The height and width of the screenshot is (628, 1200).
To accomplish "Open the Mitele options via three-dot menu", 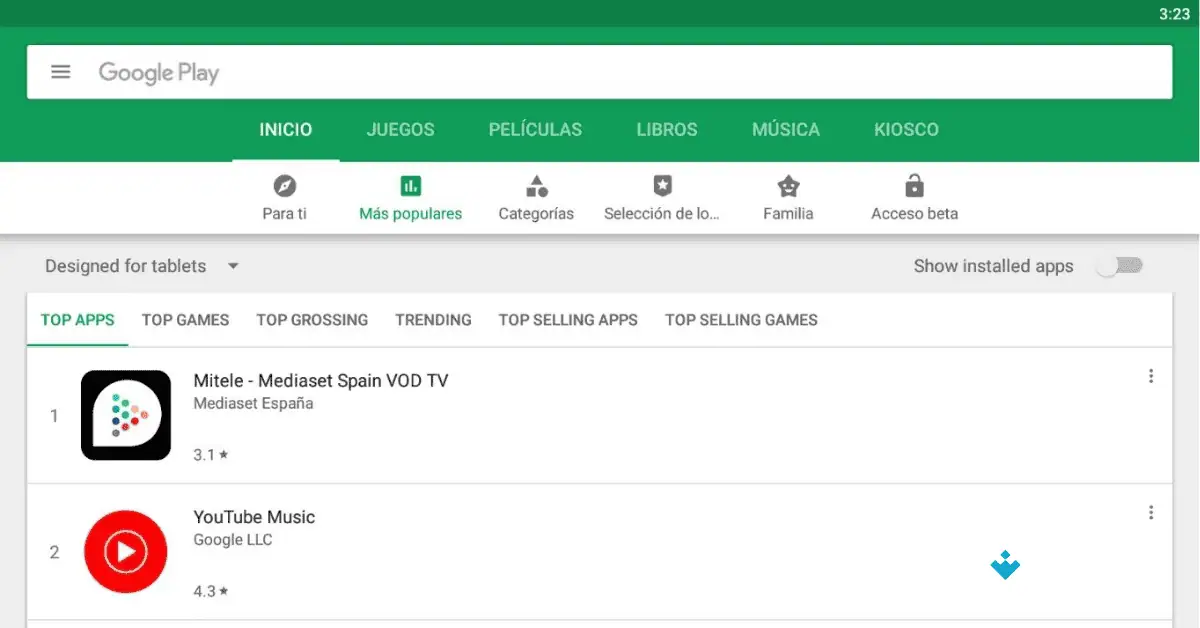I will (x=1149, y=375).
